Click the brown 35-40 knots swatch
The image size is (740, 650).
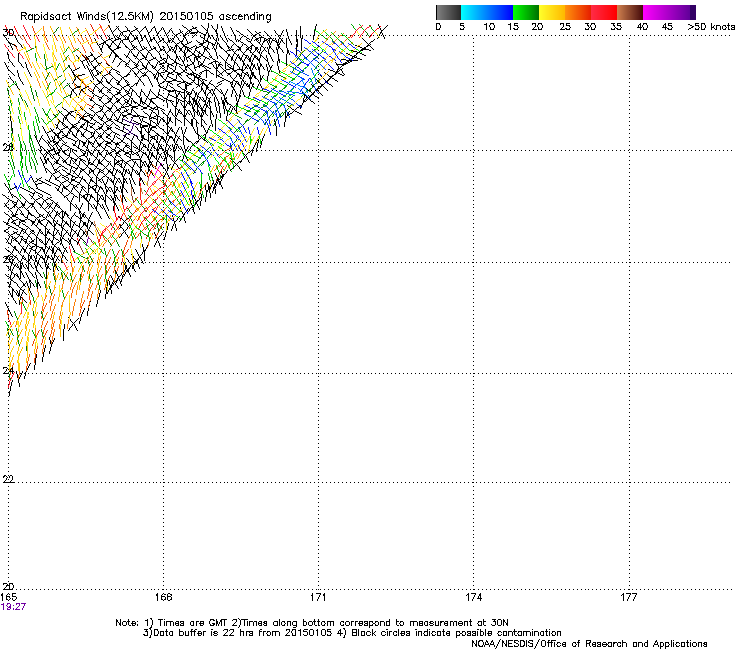[630, 12]
